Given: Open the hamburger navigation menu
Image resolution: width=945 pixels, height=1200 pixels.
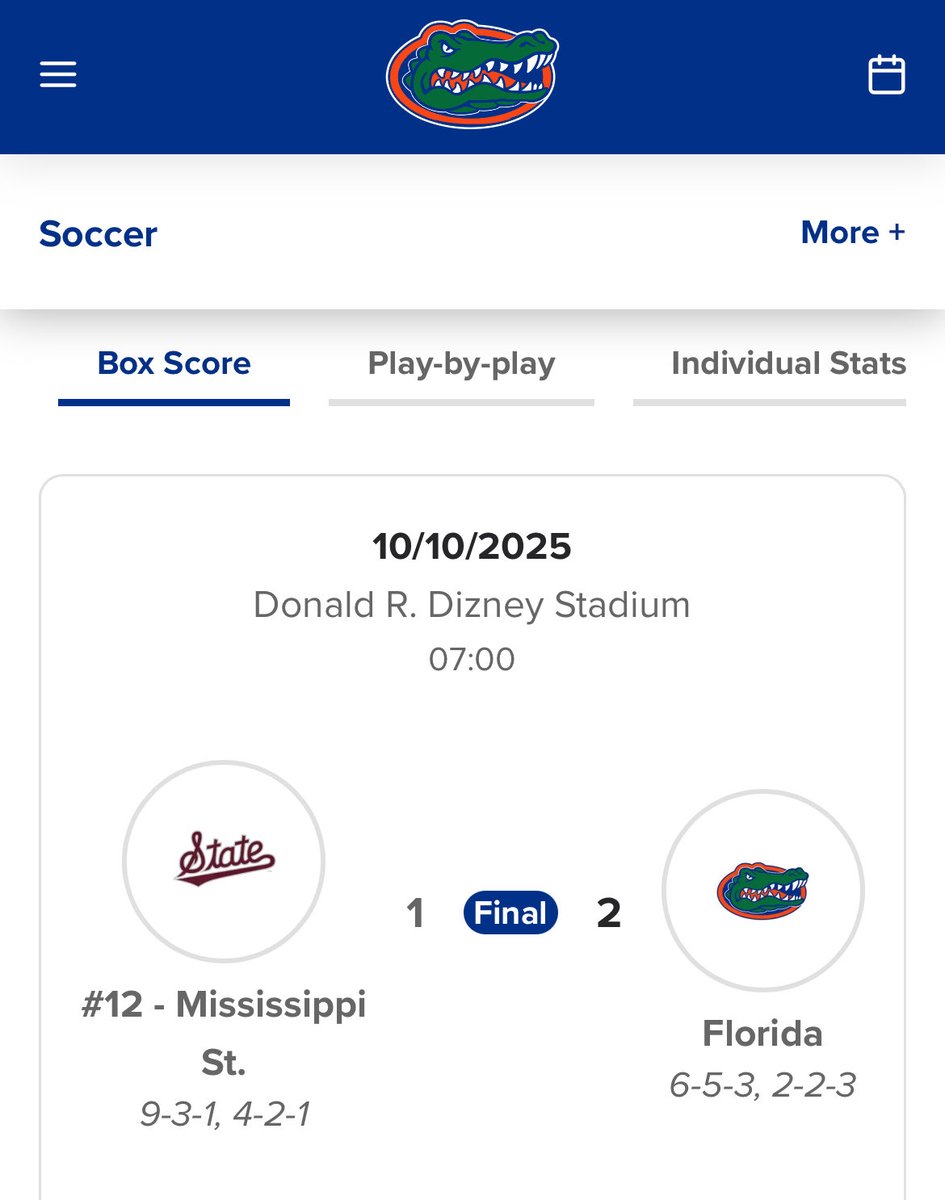Looking at the screenshot, I should pyautogui.click(x=58, y=75).
